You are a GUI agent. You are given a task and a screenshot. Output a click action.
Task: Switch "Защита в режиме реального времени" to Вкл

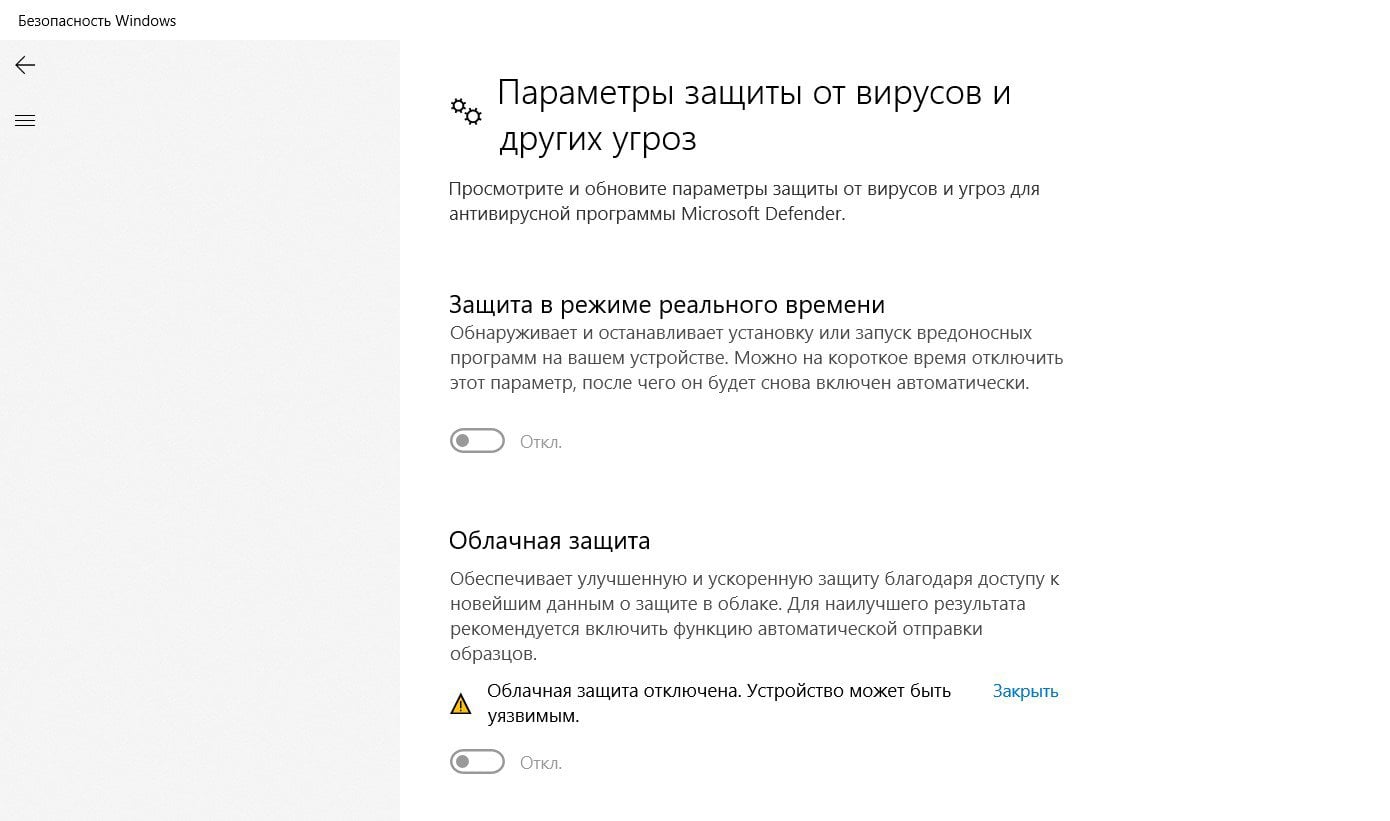pos(477,440)
